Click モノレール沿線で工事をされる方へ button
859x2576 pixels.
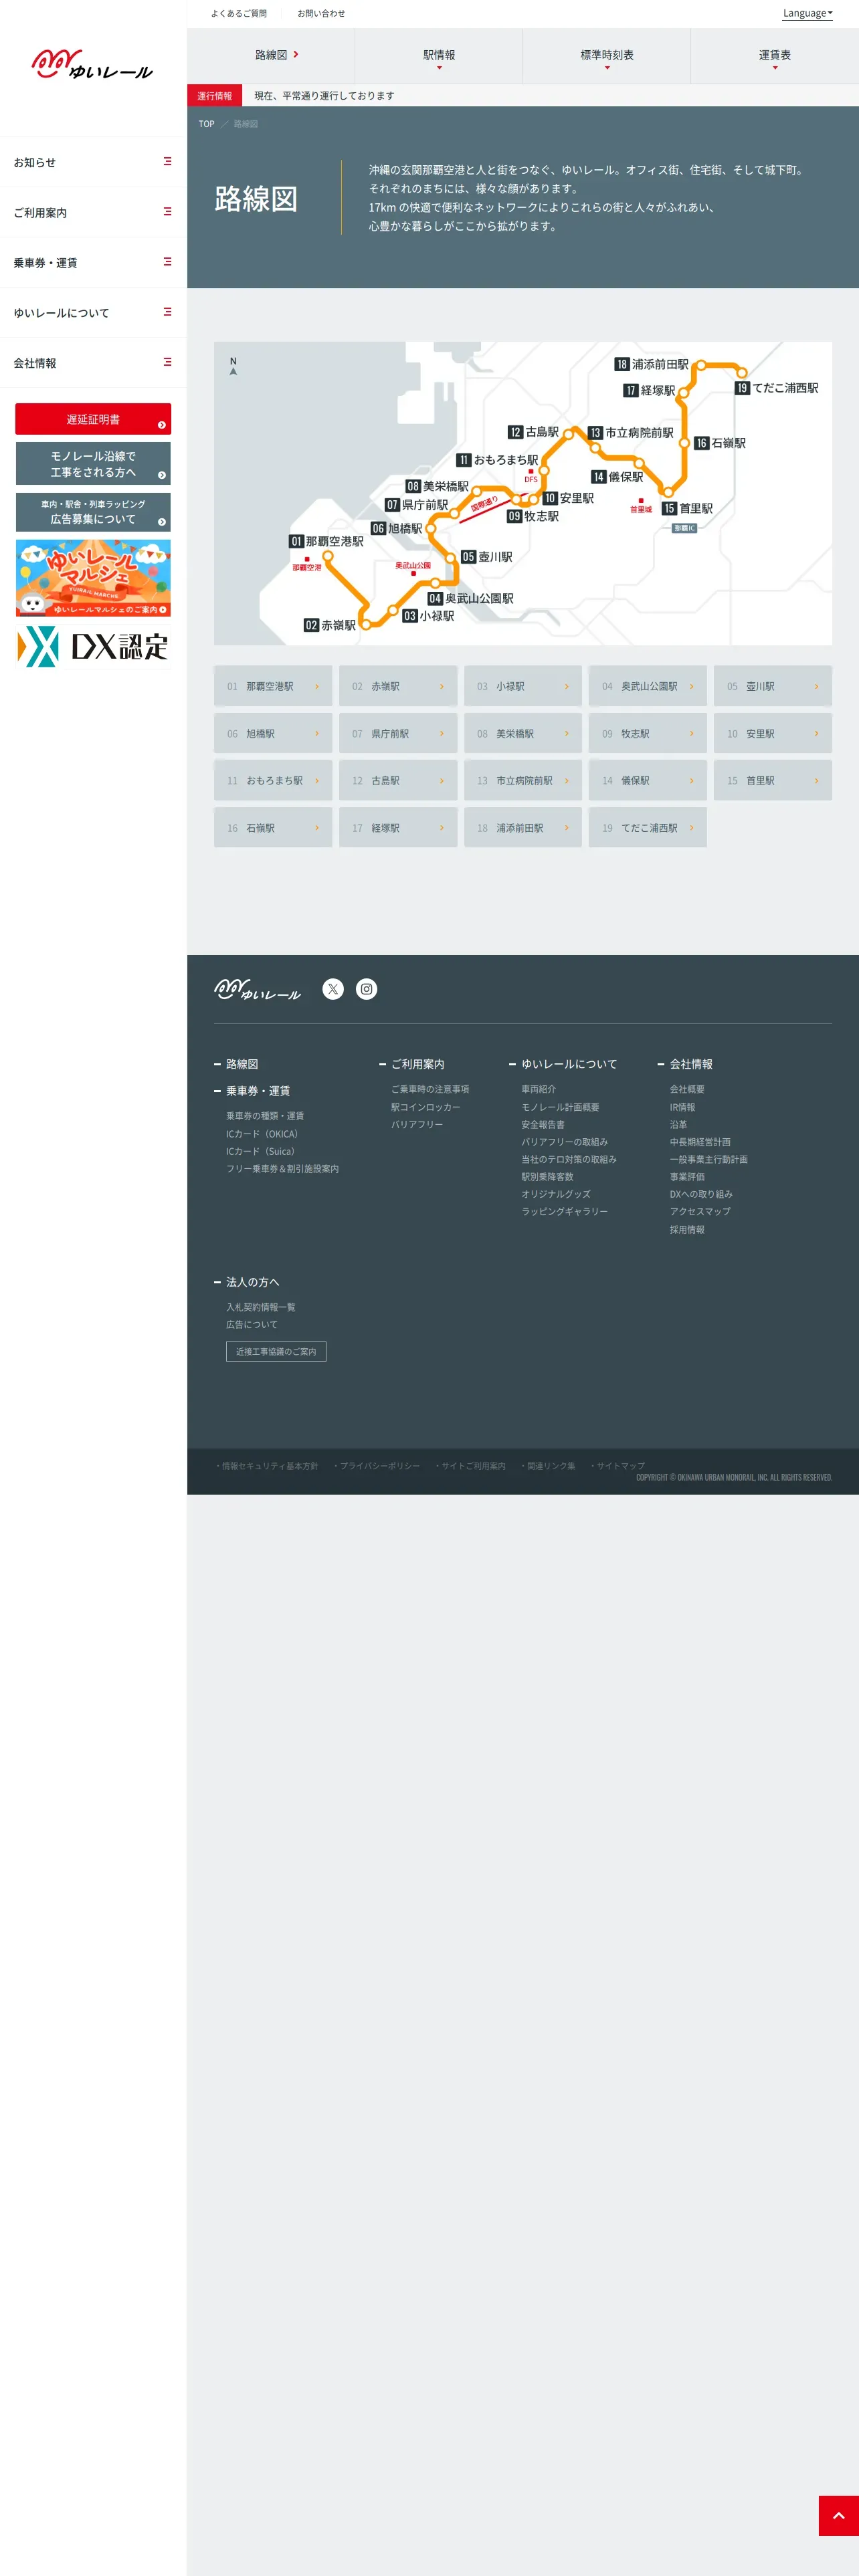click(93, 464)
